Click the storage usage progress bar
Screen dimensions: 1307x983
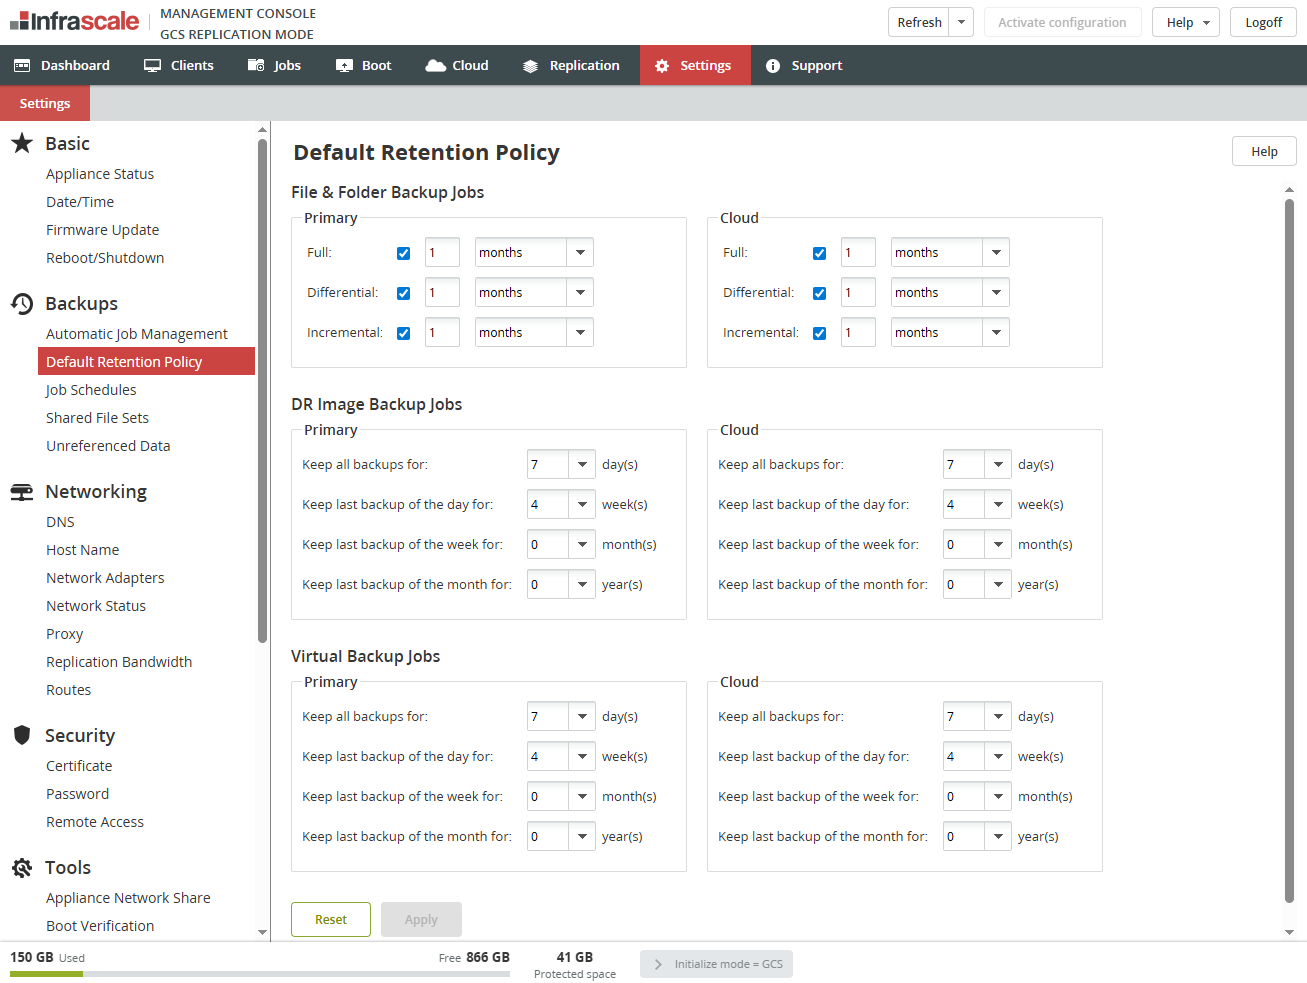[260, 973]
